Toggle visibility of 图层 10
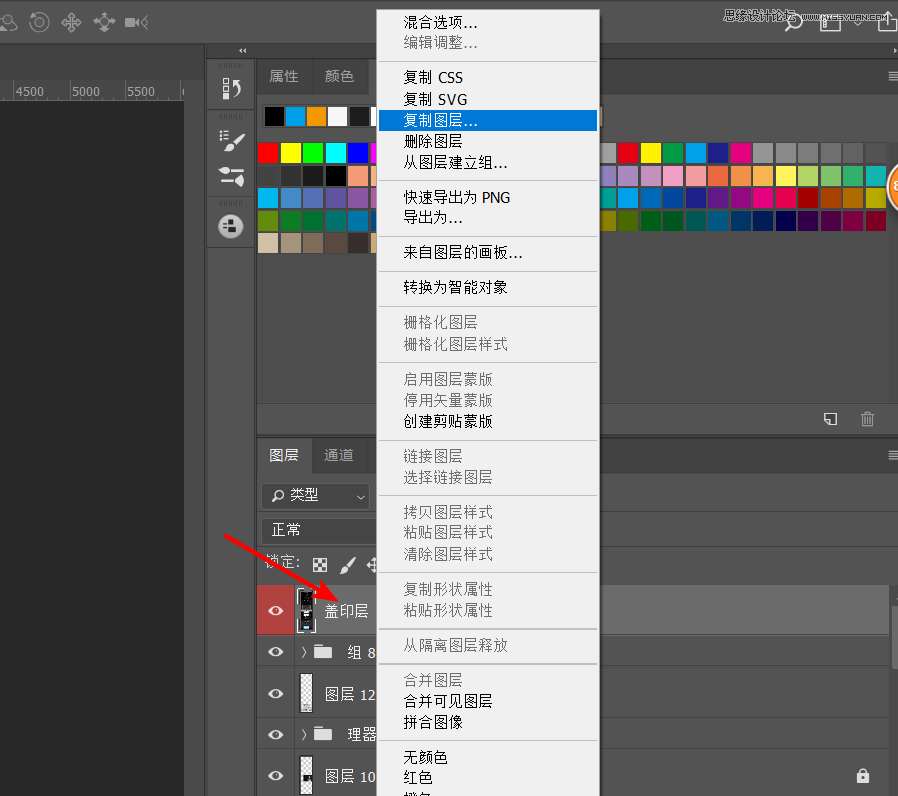898x796 pixels. (276, 775)
